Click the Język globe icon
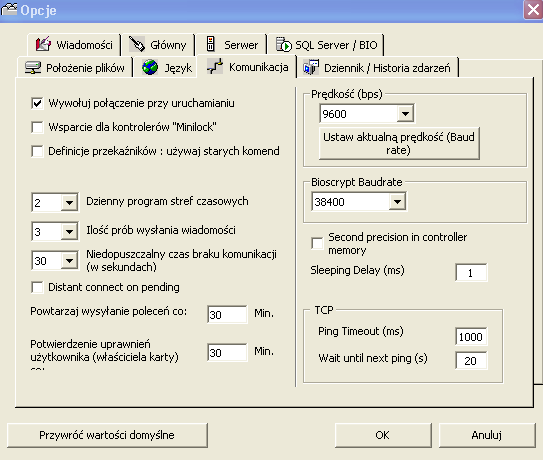 (150, 67)
